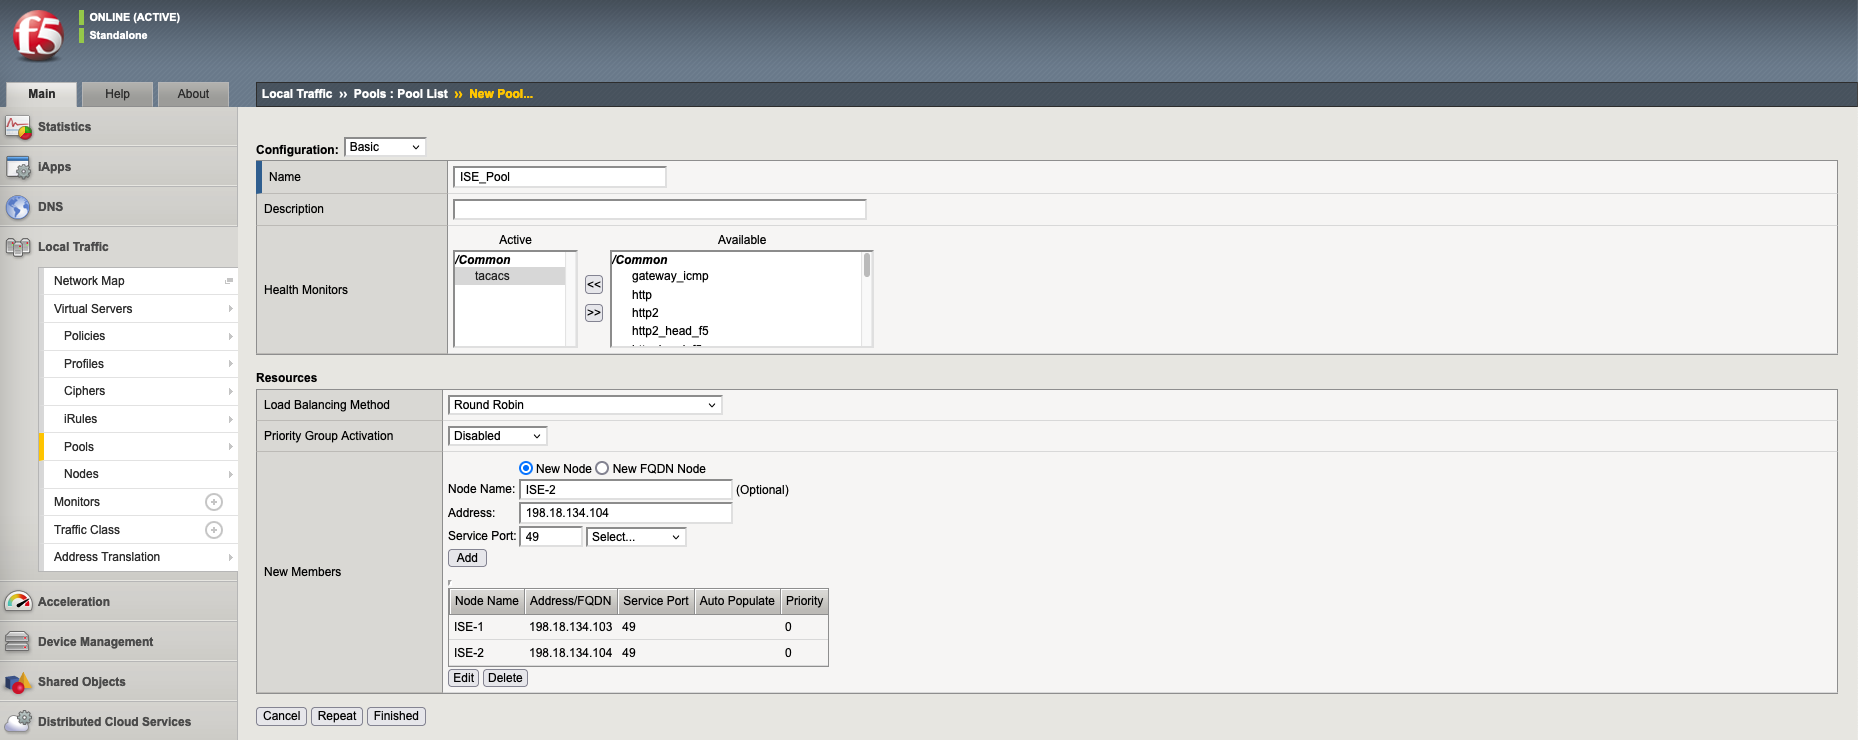1858x740 pixels.
Task: Open the iApps section icon
Action: coord(18,167)
